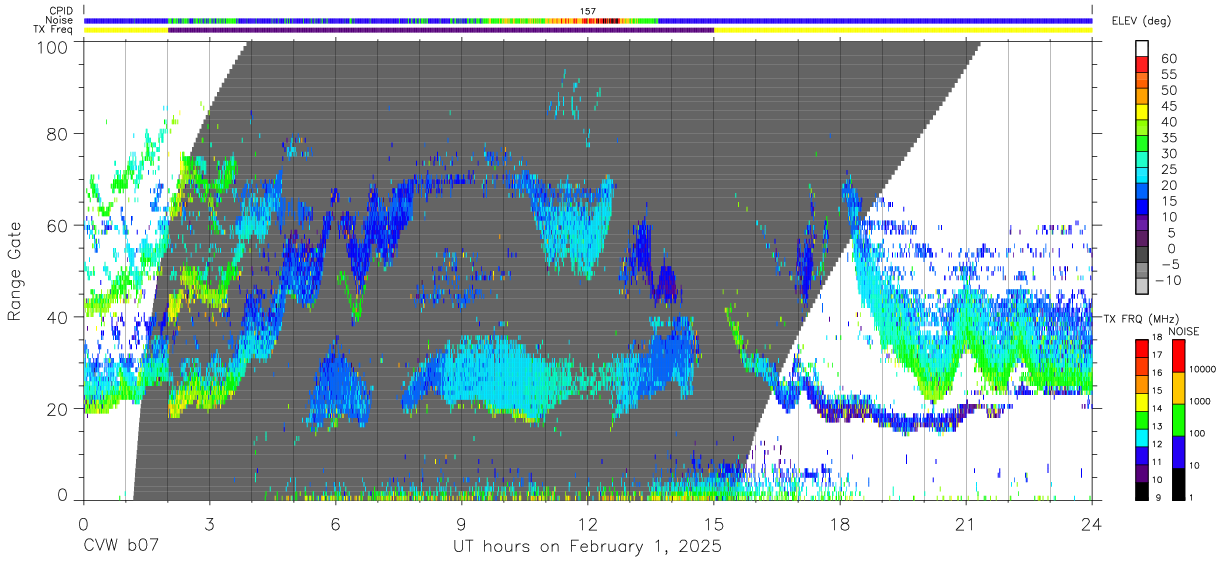The height and width of the screenshot is (567, 1228).
Task: Click the "UT hours on February 1, 2025" axis title
Action: click(x=588, y=548)
